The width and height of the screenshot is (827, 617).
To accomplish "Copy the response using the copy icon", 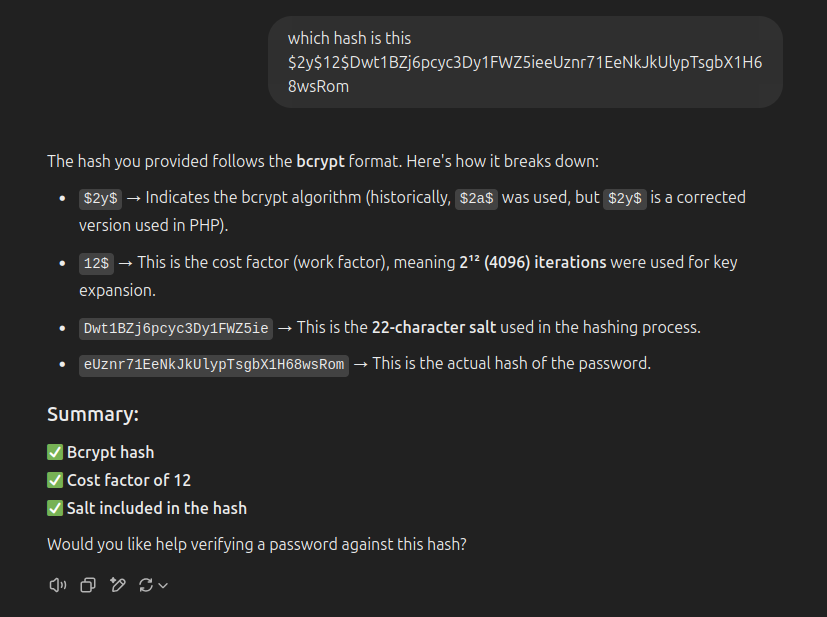I will tap(88, 585).
